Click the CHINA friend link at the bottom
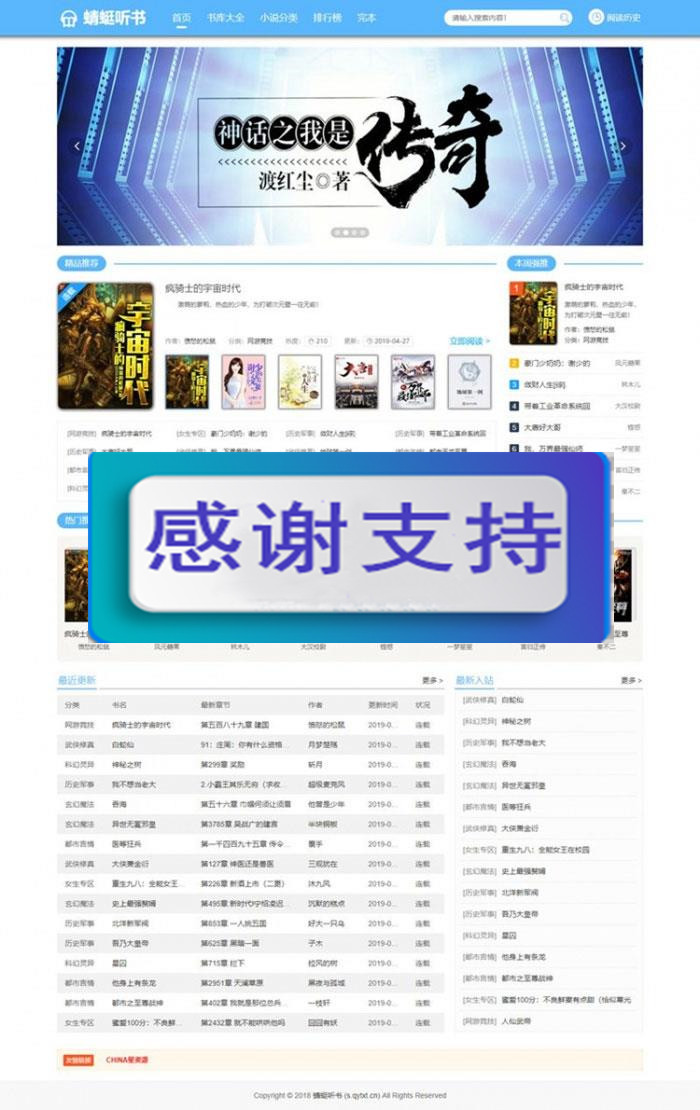Screen dimensions: 700x1110 [x=127, y=1060]
